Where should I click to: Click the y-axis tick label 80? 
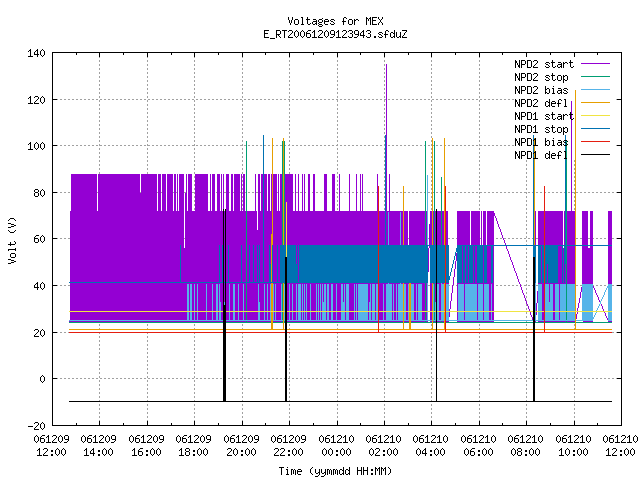[x=39, y=193]
